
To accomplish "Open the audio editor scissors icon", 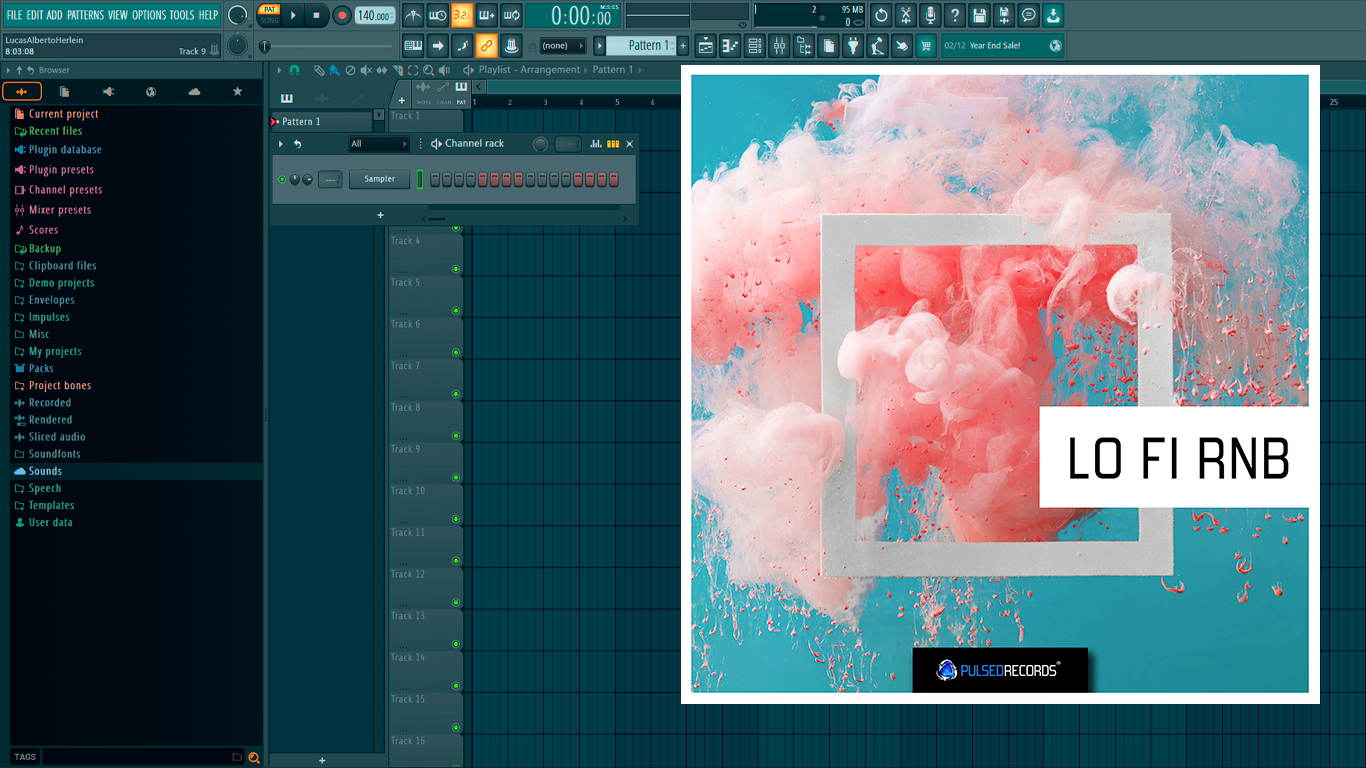I will (x=906, y=15).
